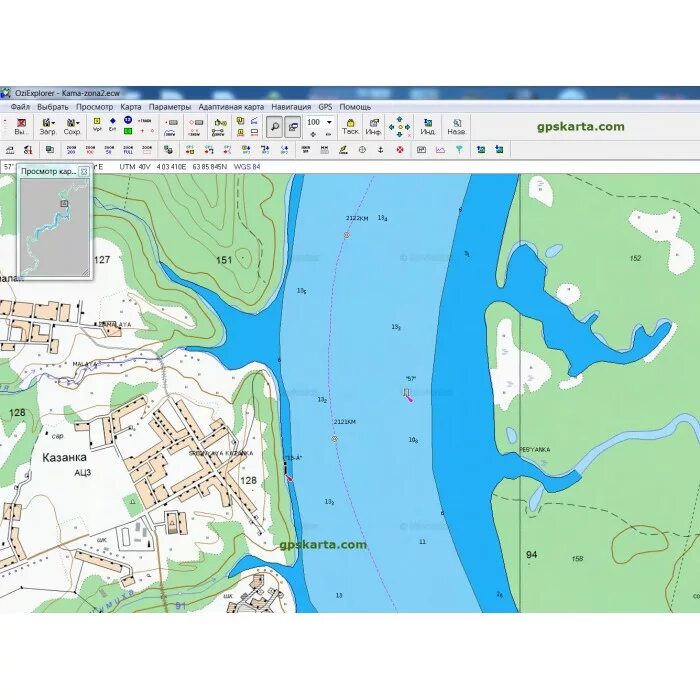Select the yellow Wpt waypoint tool
Viewport: 700px width, 700px height.
tap(97, 123)
